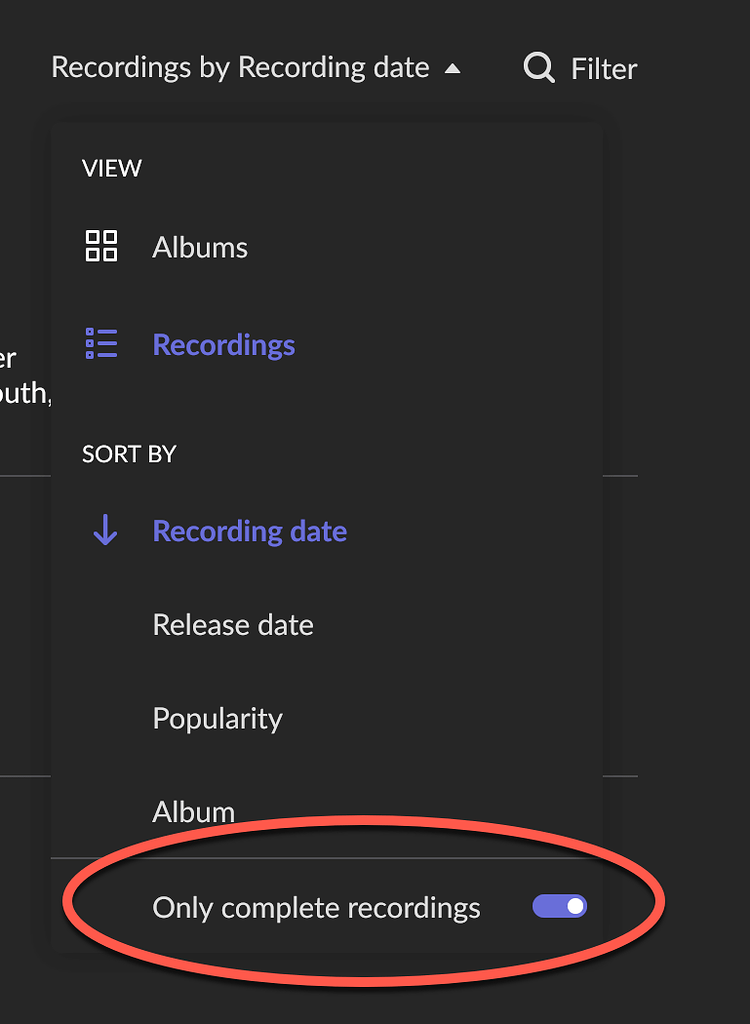
Task: Click the truncated 'er' text behind menu
Action: tap(8, 358)
